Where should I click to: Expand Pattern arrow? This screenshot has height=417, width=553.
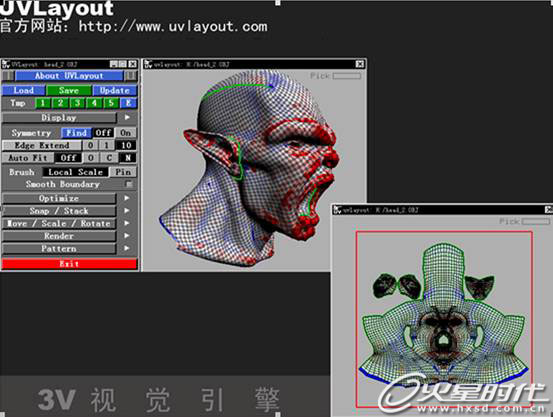(127, 248)
